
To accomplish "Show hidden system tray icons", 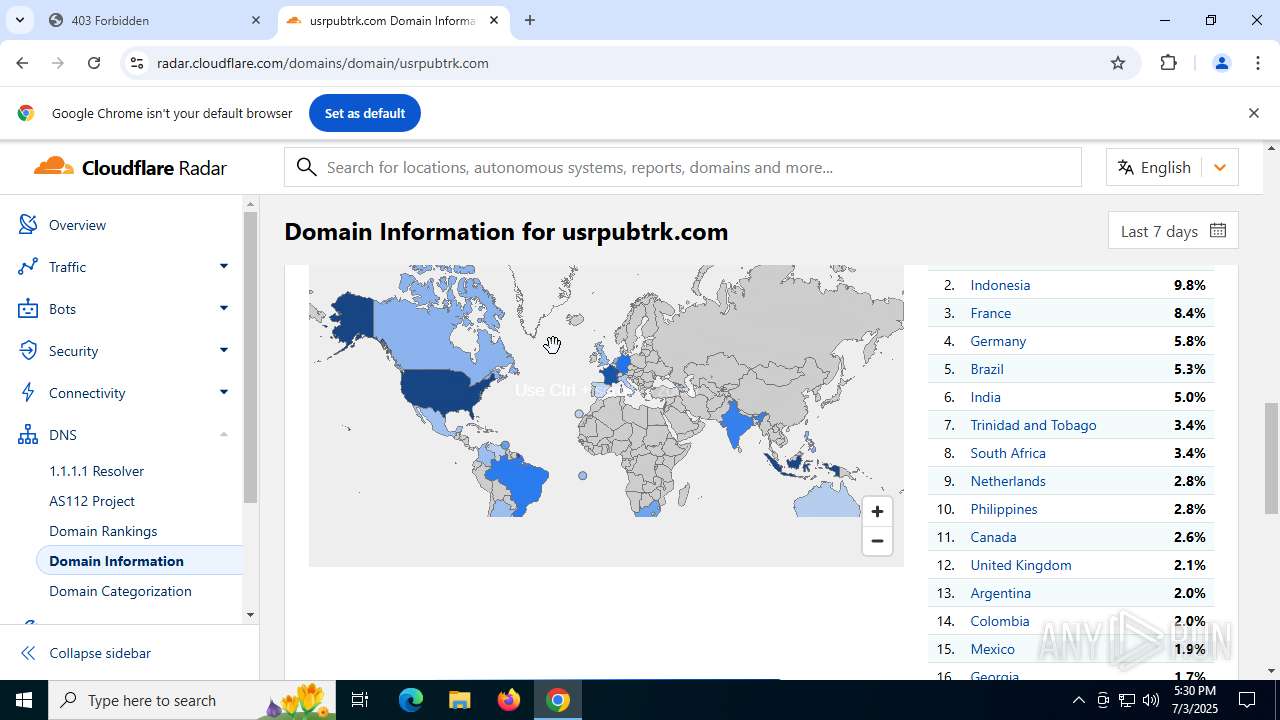I will [1078, 700].
